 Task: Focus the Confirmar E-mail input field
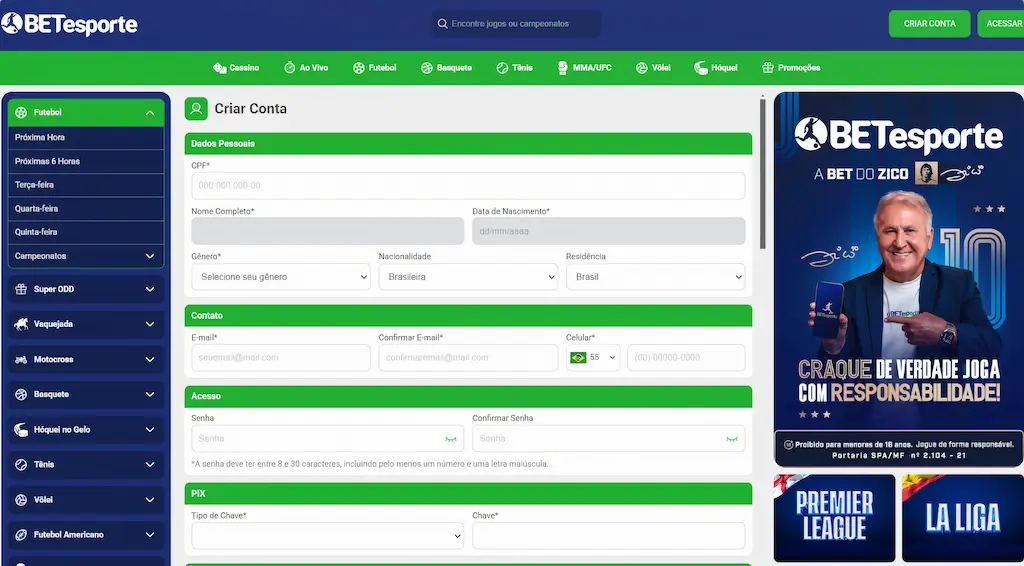(x=468, y=358)
